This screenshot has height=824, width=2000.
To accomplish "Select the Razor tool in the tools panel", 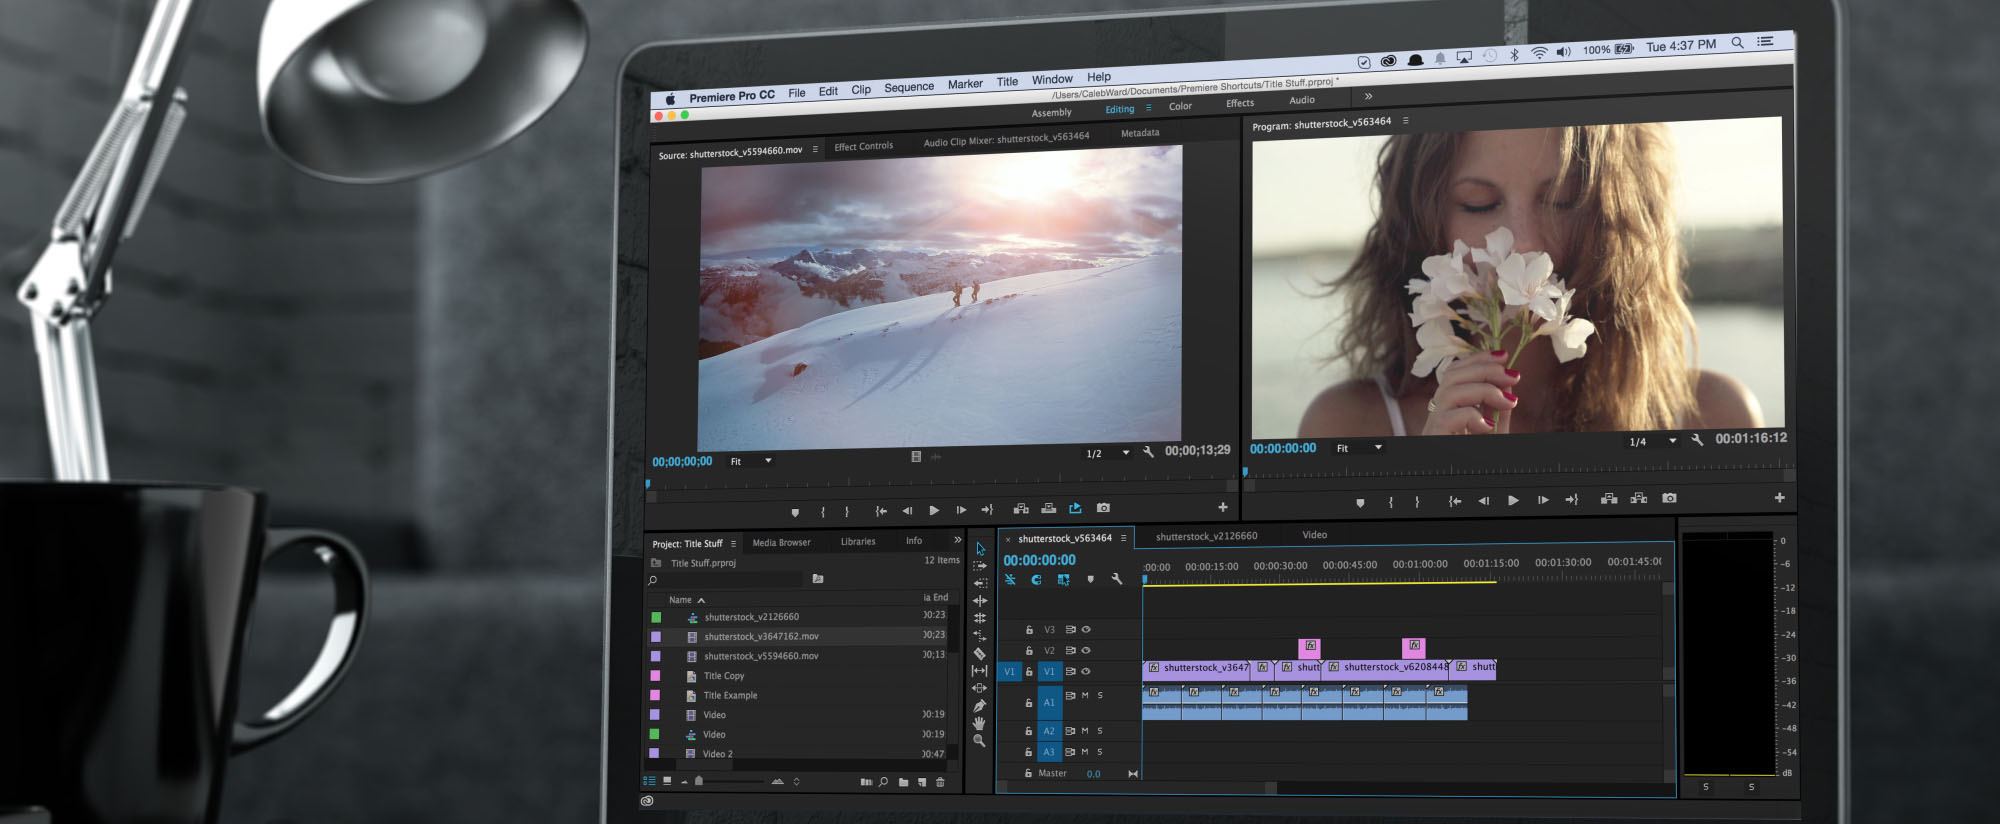I will pyautogui.click(x=980, y=653).
